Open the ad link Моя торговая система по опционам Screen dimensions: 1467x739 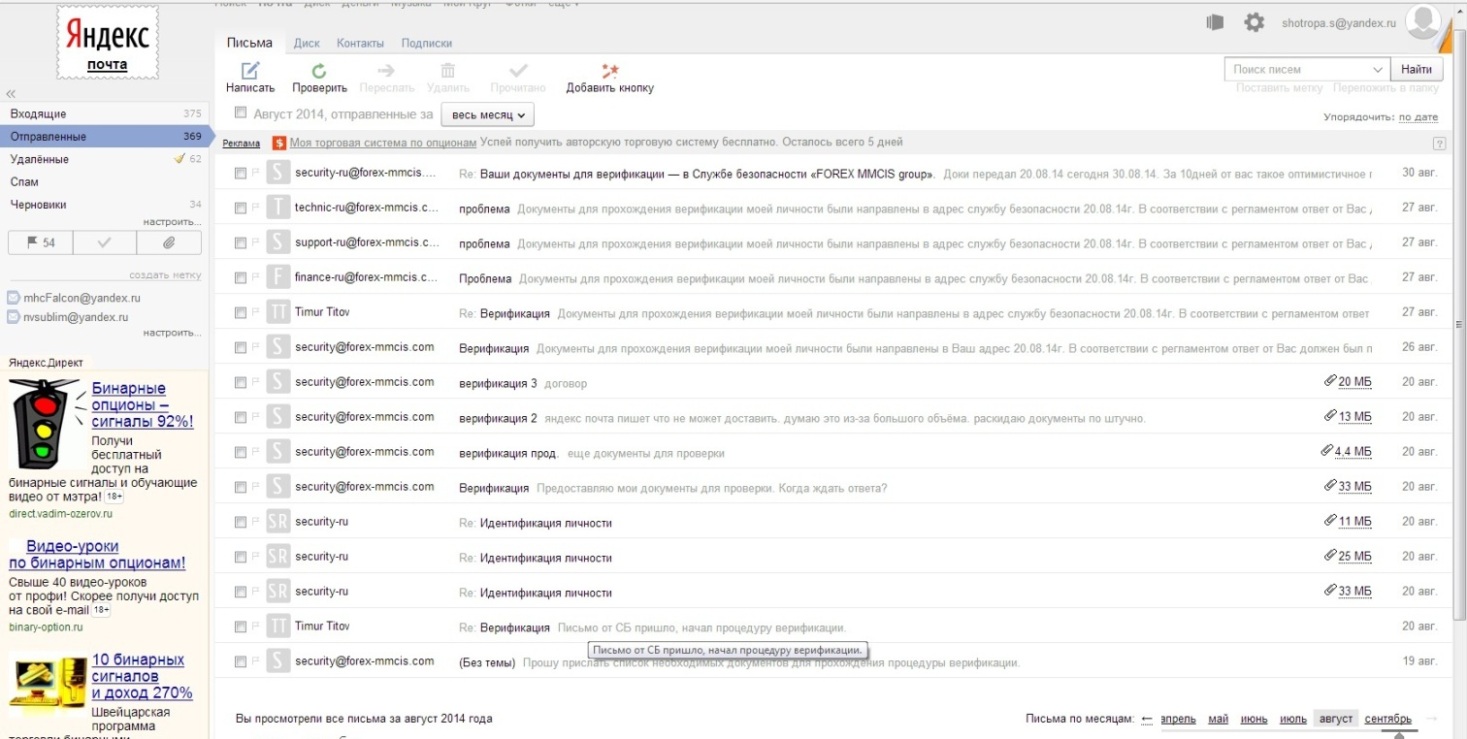point(383,143)
